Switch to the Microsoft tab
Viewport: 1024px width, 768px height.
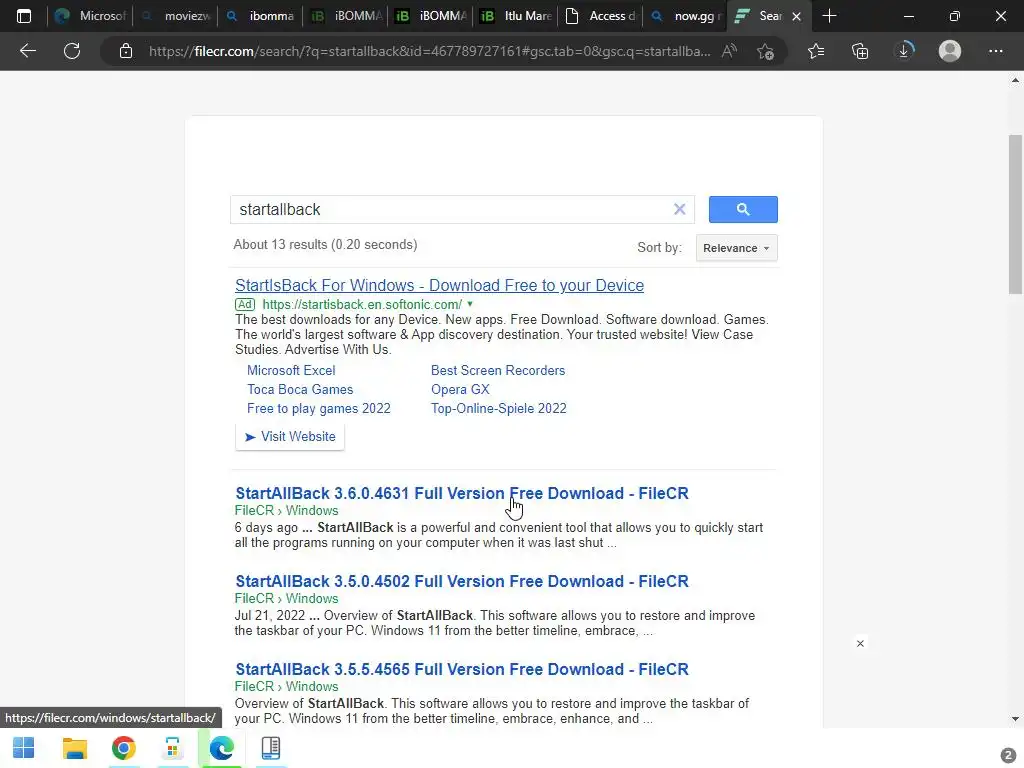(90, 16)
